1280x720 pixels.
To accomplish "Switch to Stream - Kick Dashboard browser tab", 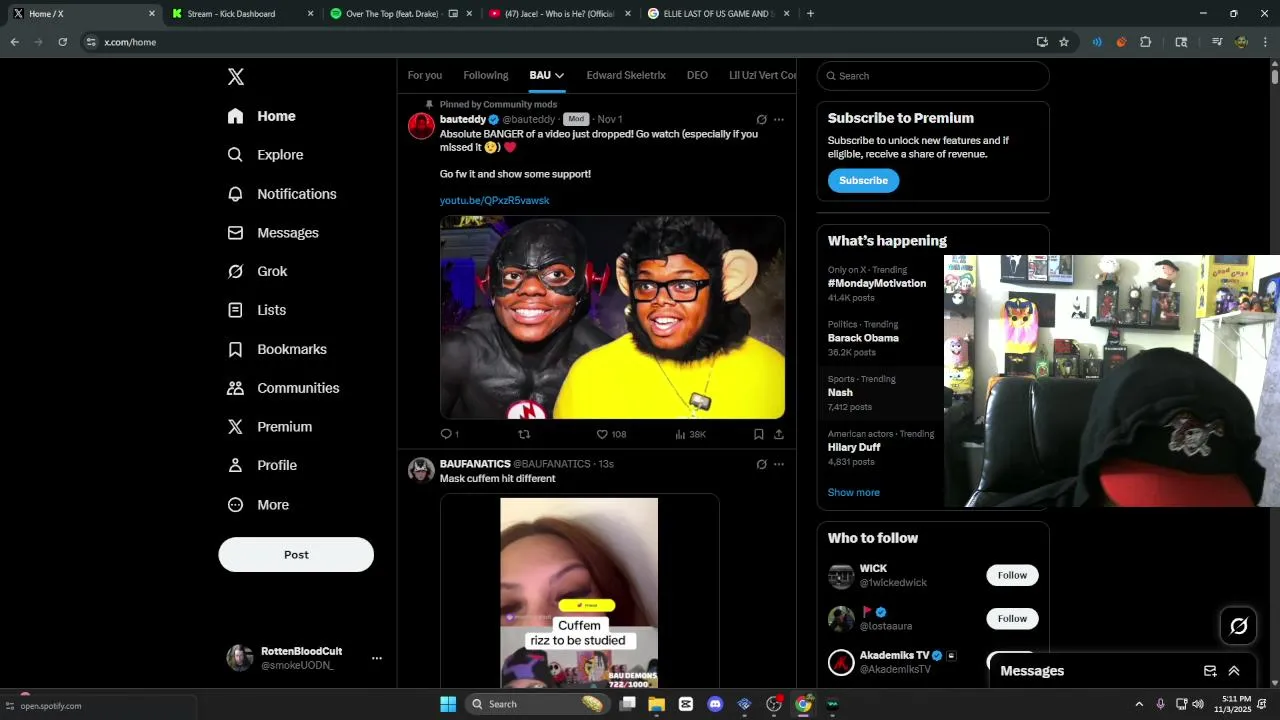I will [240, 14].
